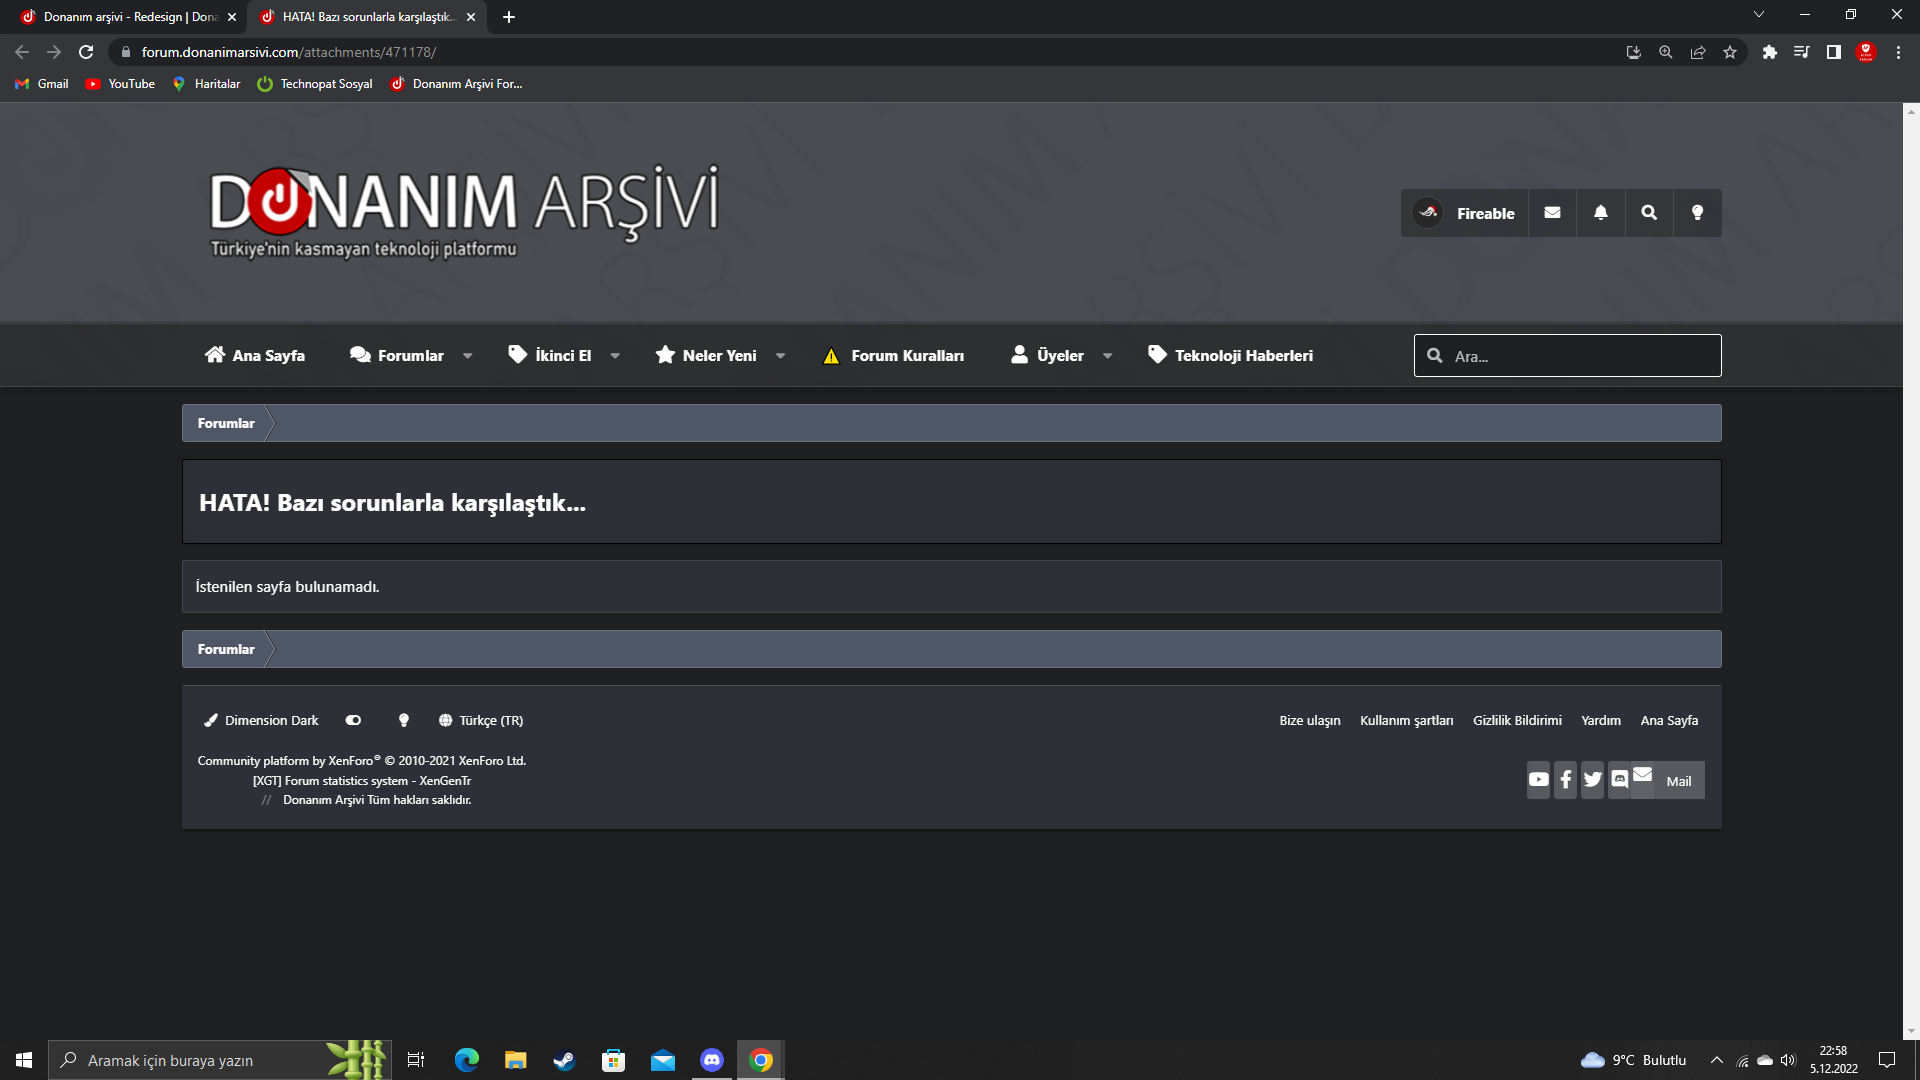Open the footer Discord icon
The image size is (1920, 1080).
pyautogui.click(x=1620, y=780)
